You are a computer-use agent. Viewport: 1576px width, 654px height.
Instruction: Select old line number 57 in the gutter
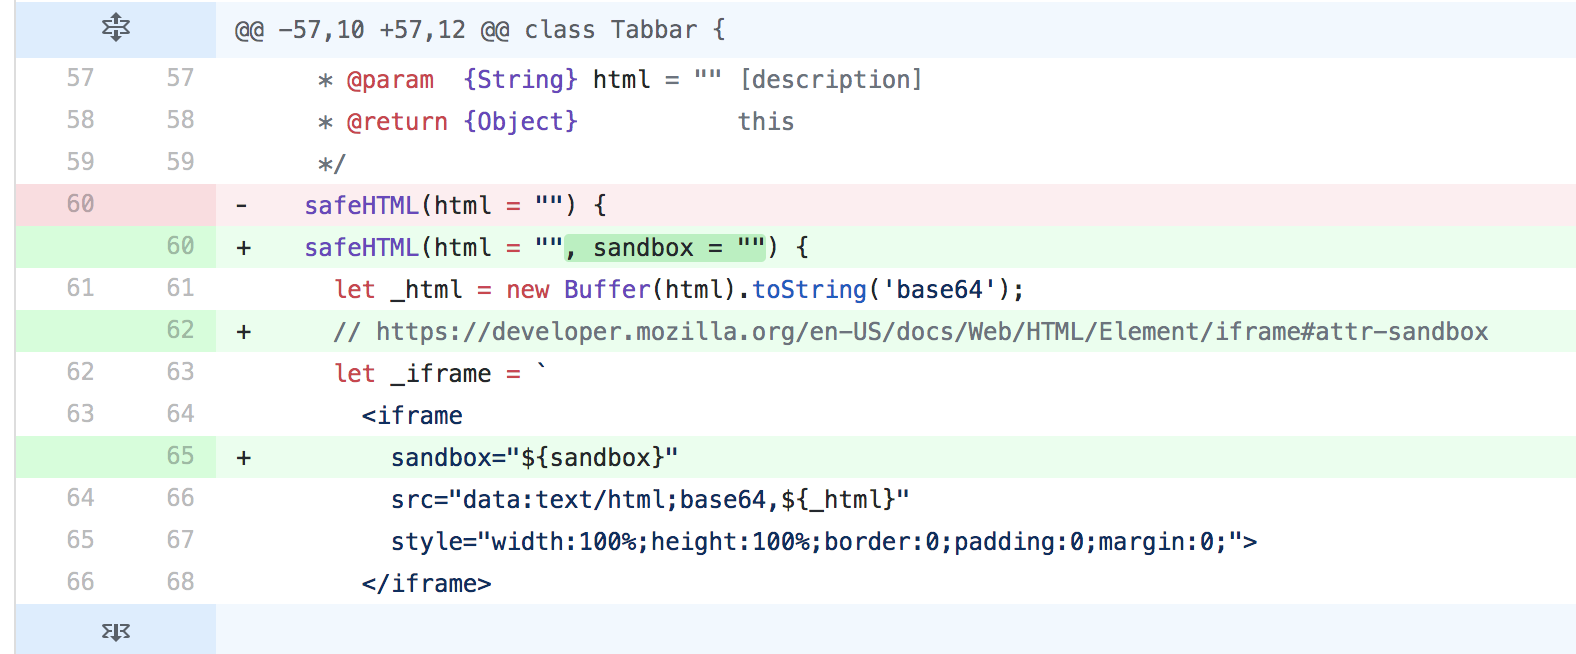80,78
